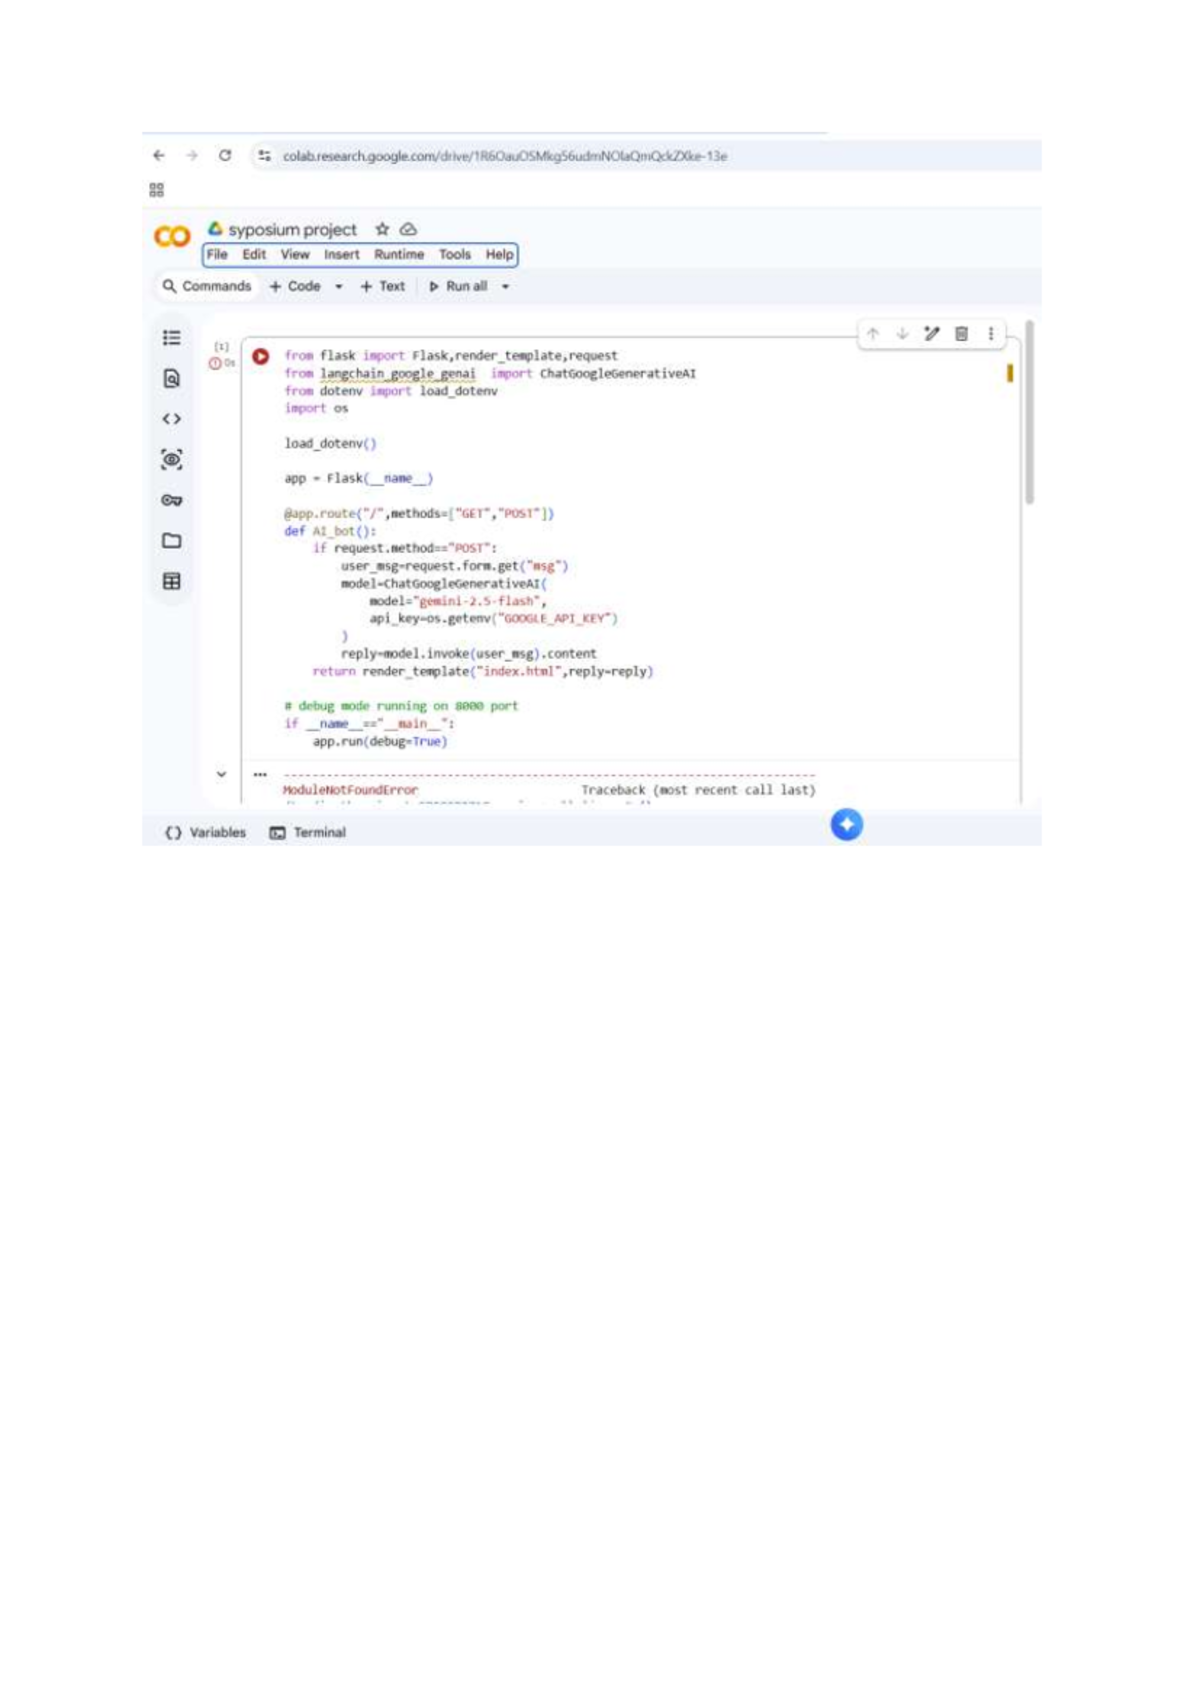Image resolution: width=1200 pixels, height=1696 pixels.
Task: Open the Insert menu
Action: click(342, 255)
